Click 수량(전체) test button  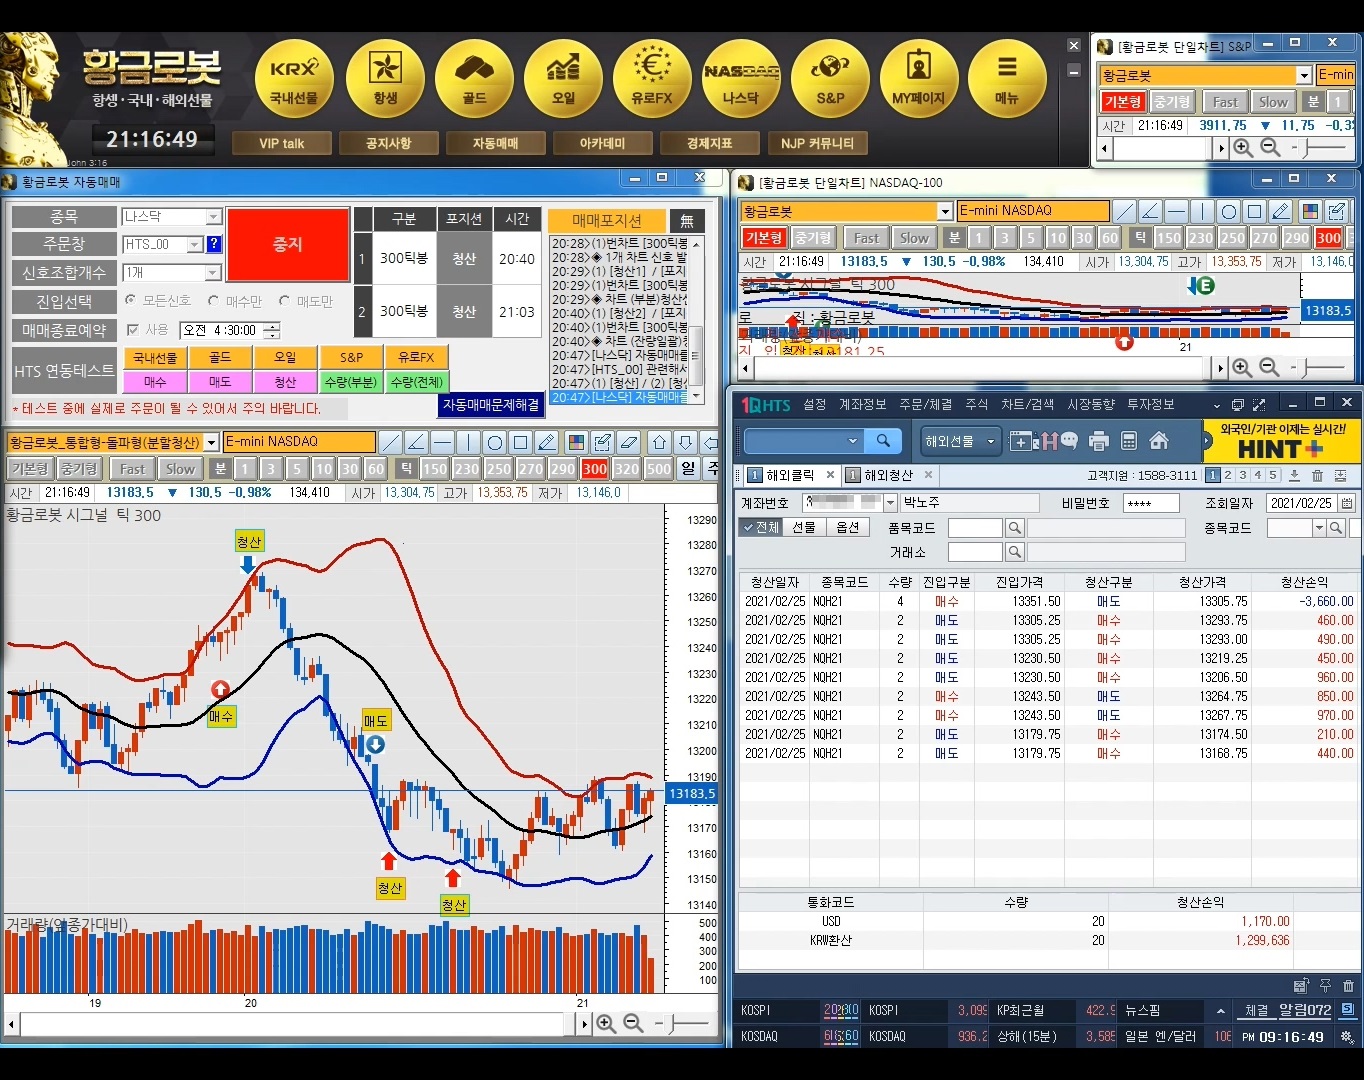(x=416, y=382)
